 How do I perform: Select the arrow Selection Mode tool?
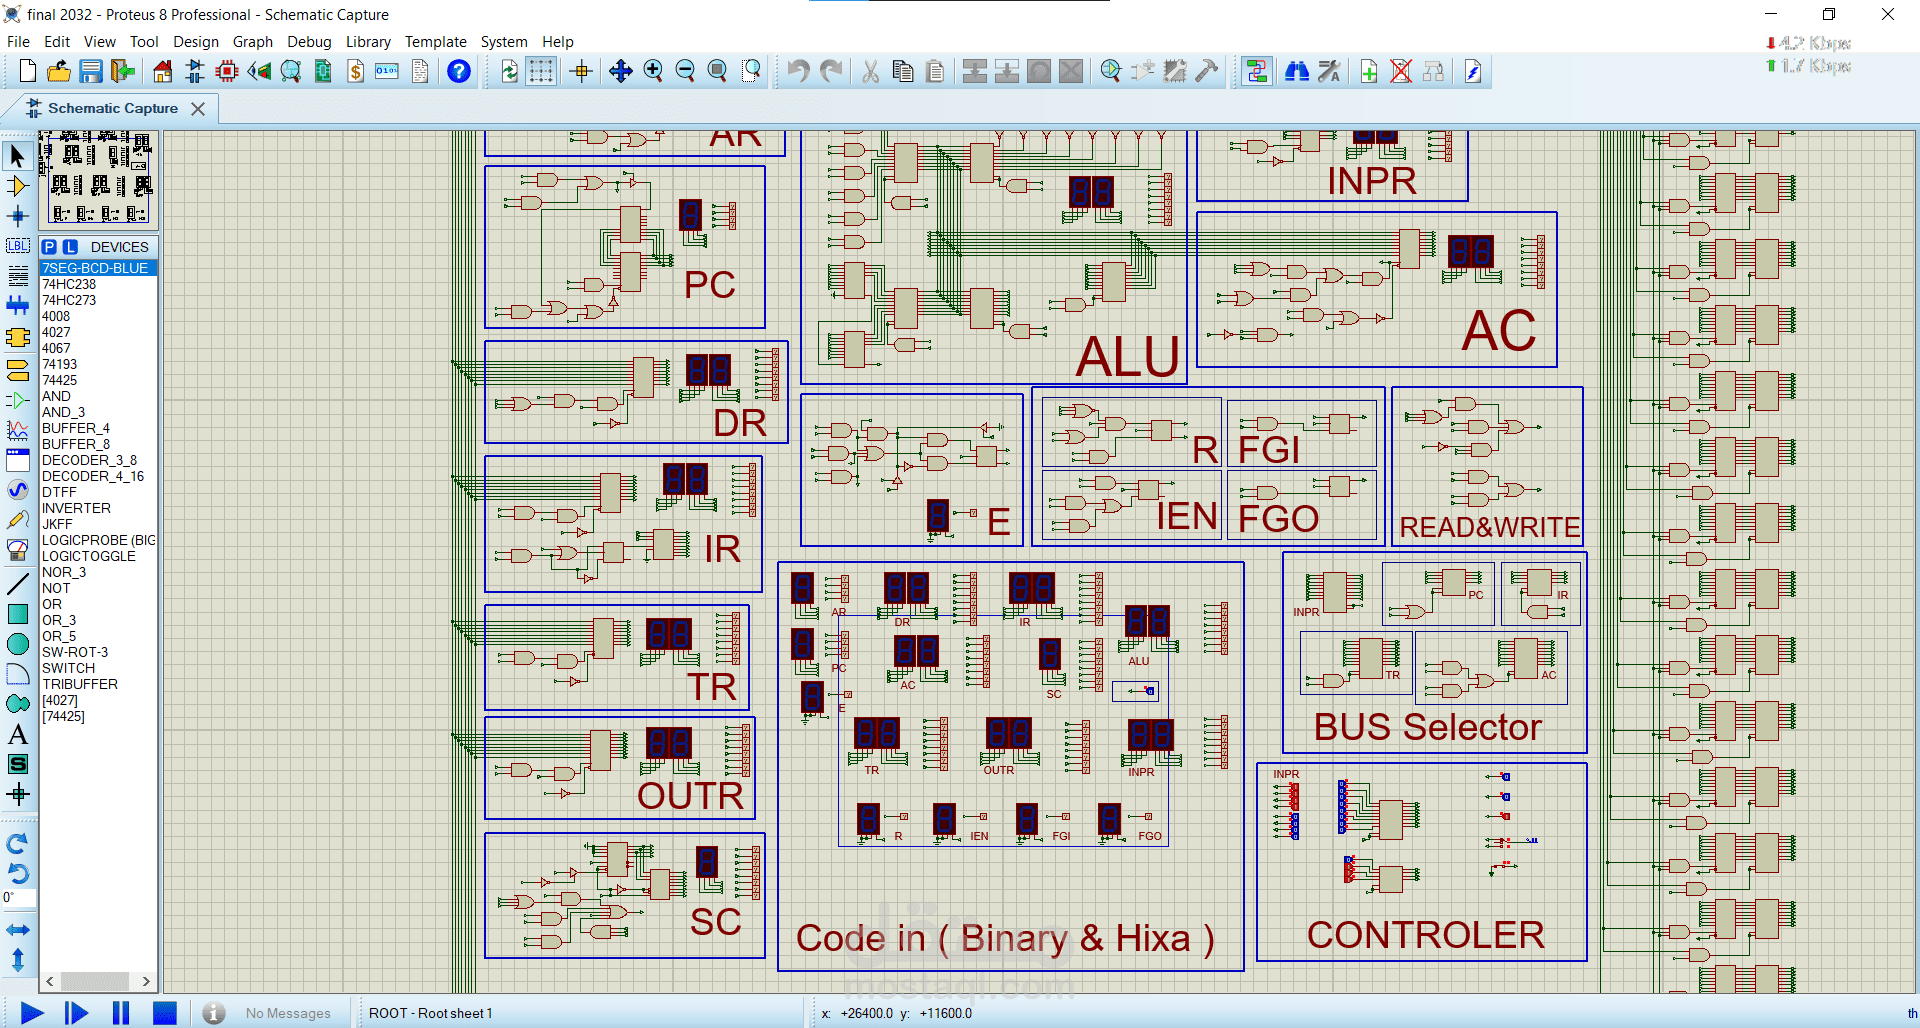pos(18,156)
